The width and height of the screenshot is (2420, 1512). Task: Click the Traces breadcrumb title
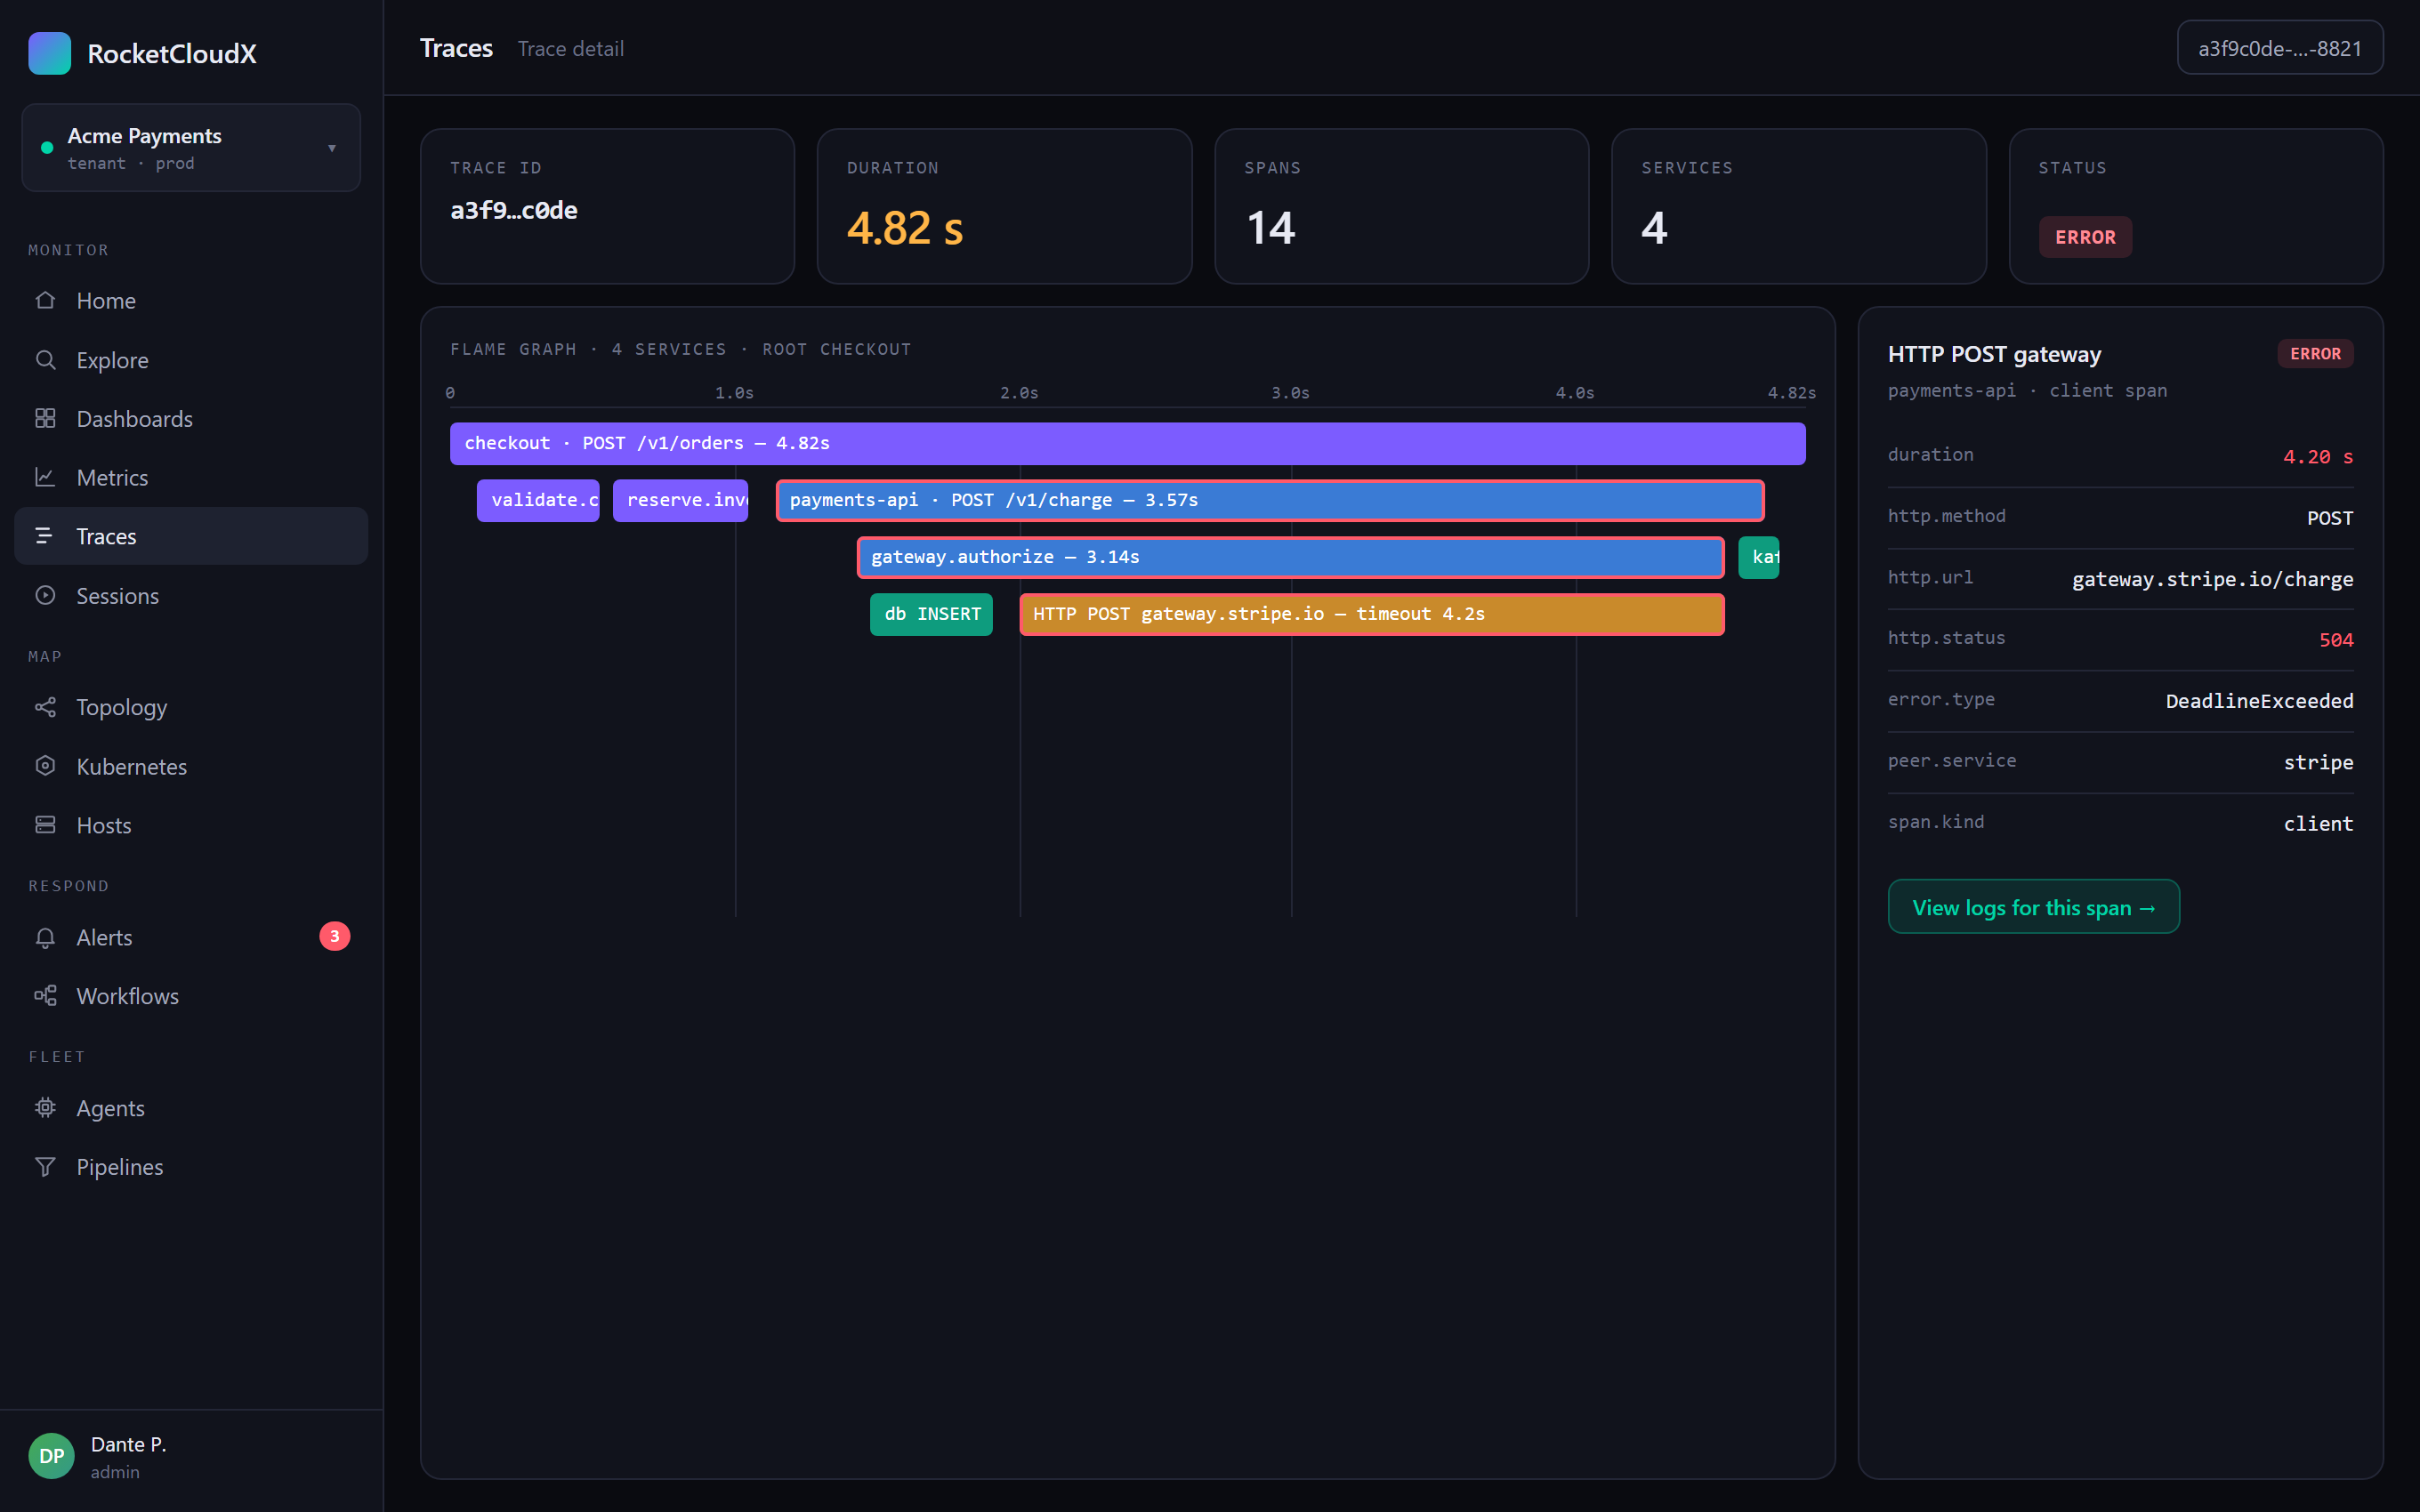pos(456,48)
